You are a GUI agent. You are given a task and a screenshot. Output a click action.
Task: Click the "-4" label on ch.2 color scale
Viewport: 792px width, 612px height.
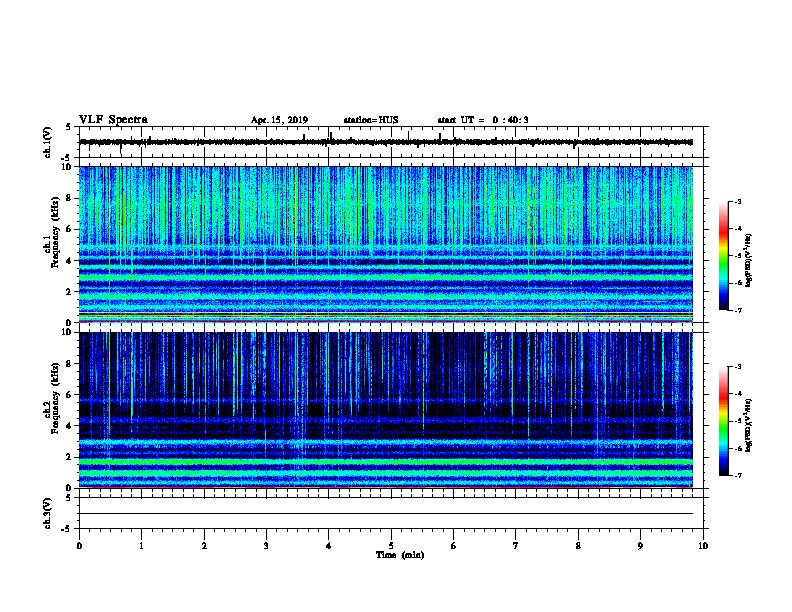pos(737,394)
